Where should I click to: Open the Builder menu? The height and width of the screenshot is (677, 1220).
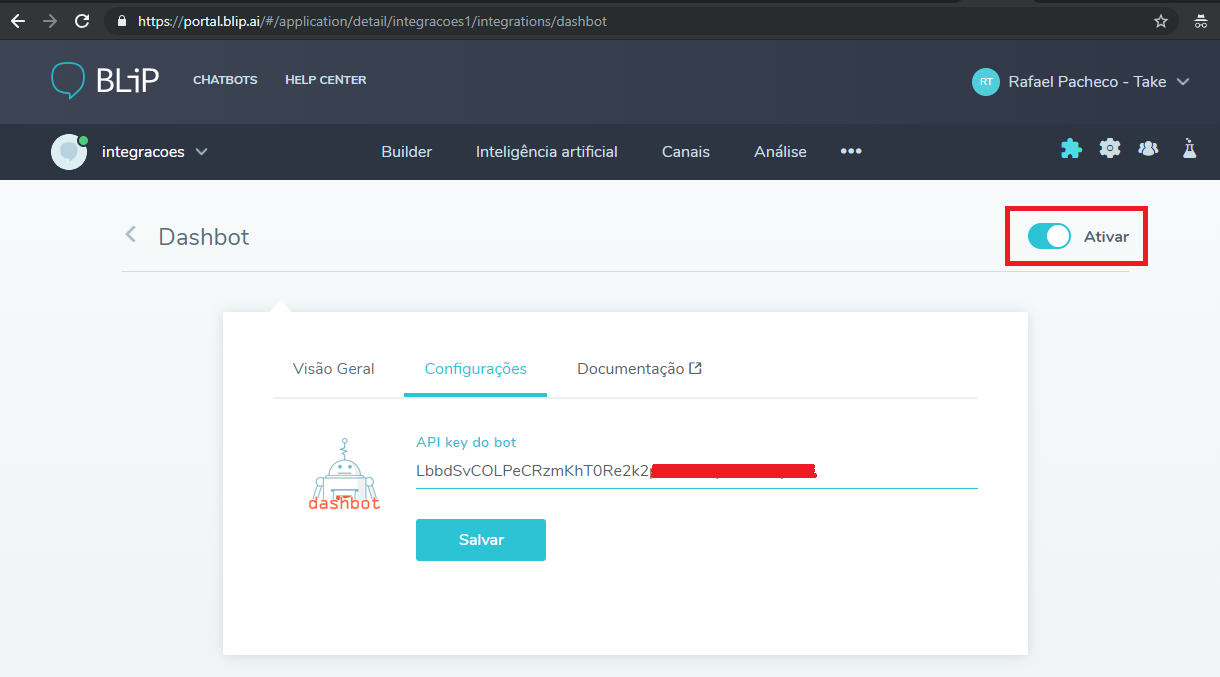[x=407, y=152]
